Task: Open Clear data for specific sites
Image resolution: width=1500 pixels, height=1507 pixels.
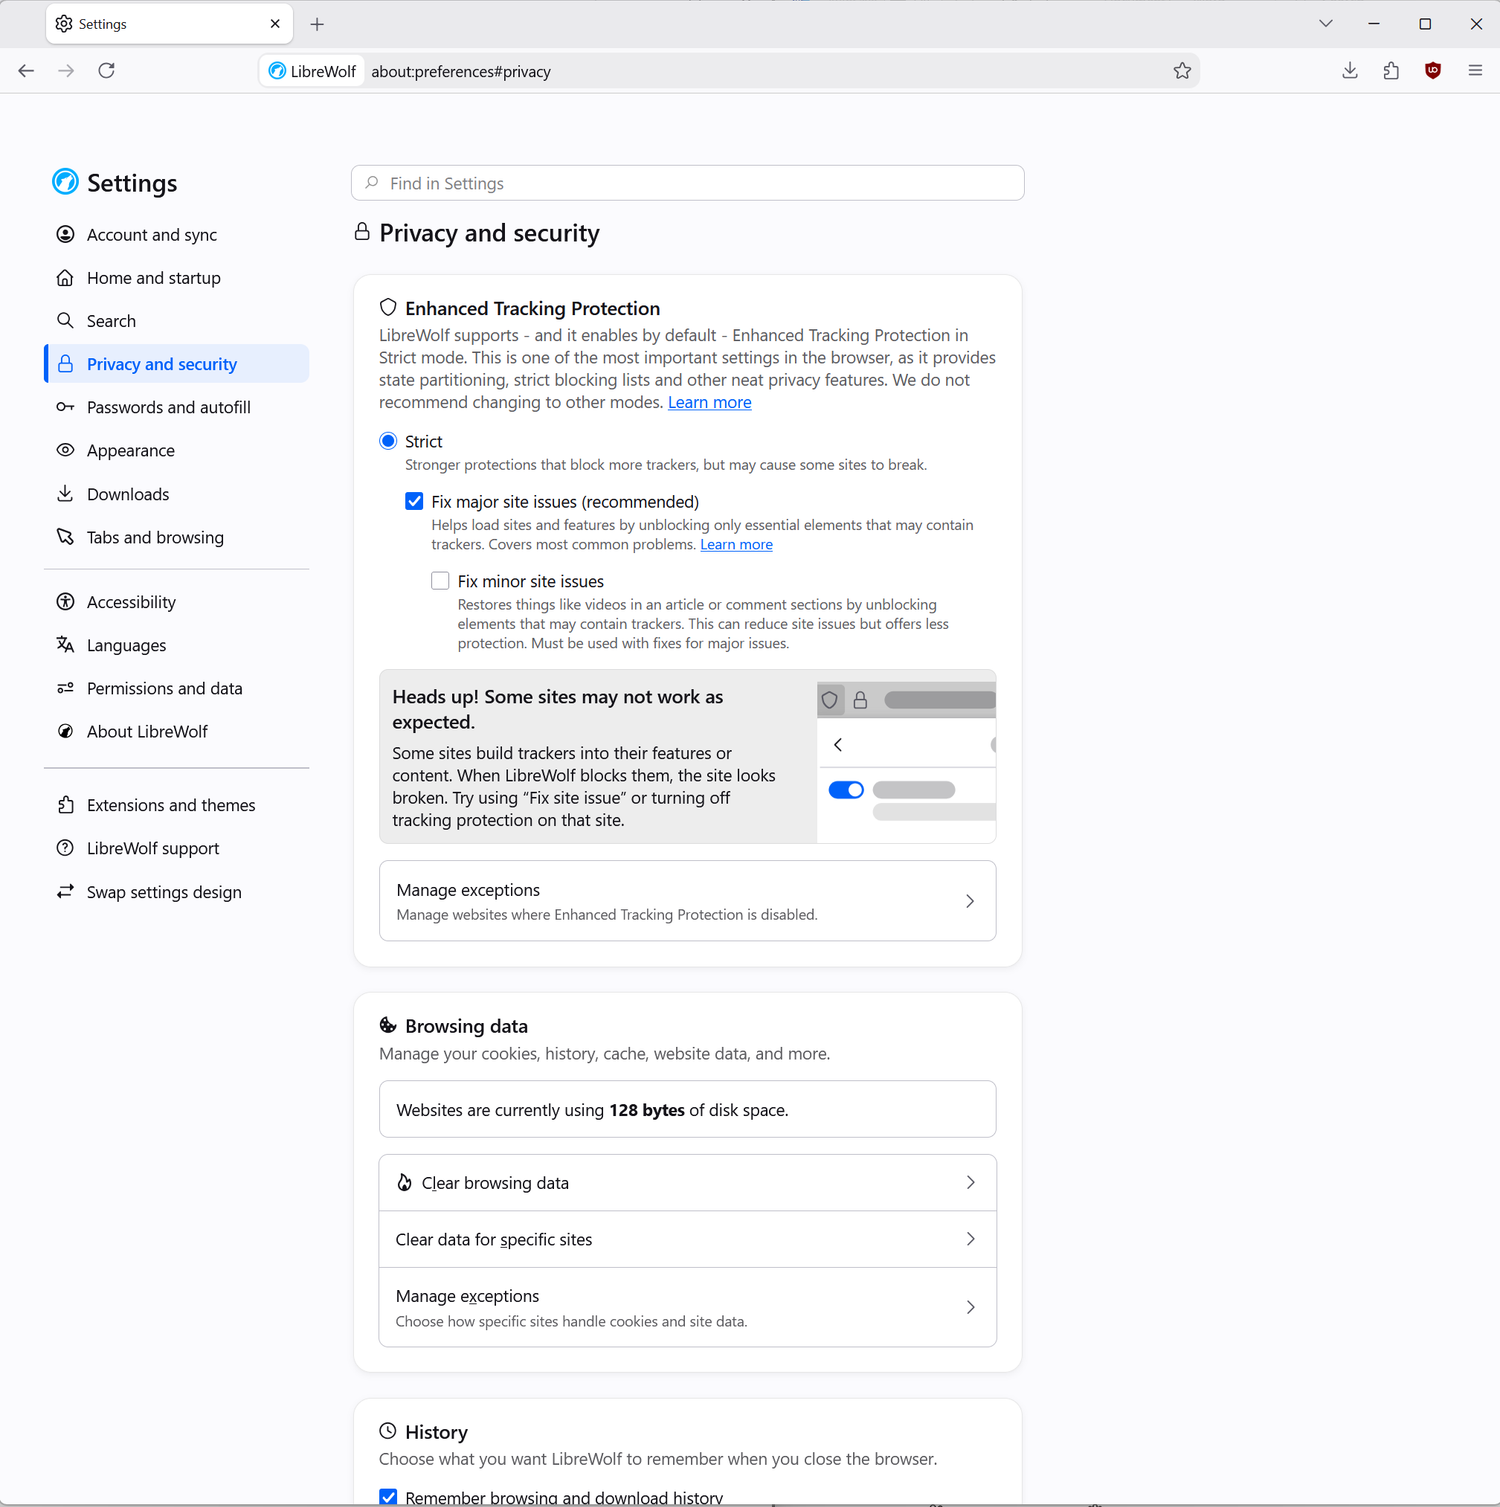Action: pos(688,1239)
